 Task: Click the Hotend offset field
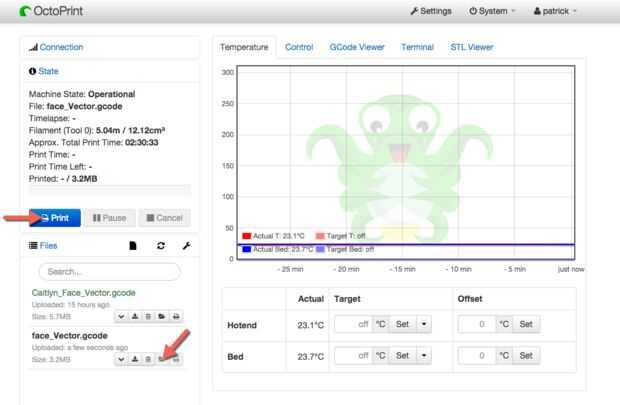[x=477, y=324]
